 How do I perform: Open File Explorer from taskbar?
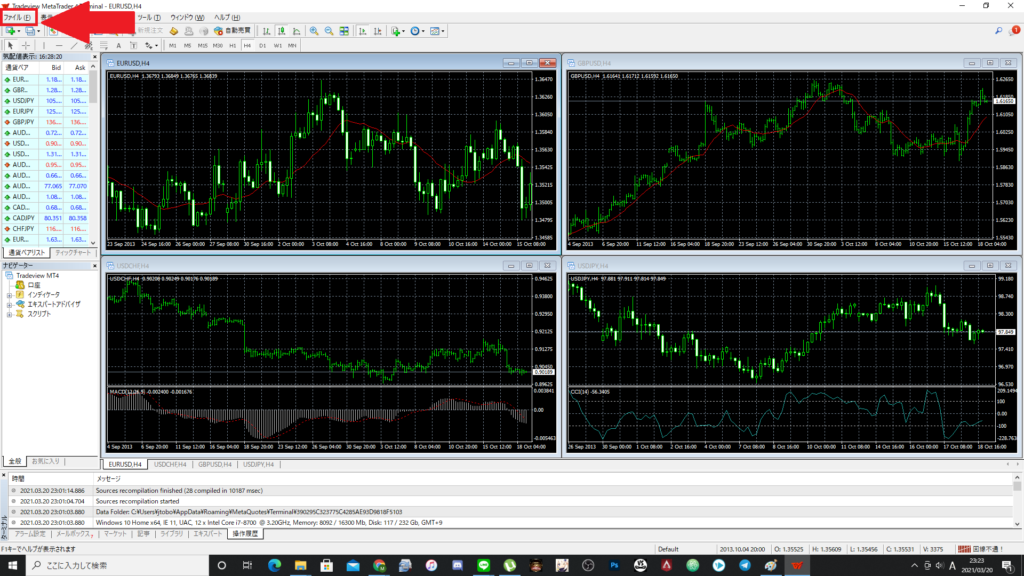tap(300, 566)
